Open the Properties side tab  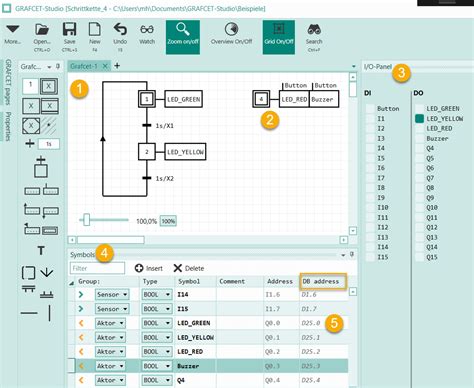coord(8,126)
